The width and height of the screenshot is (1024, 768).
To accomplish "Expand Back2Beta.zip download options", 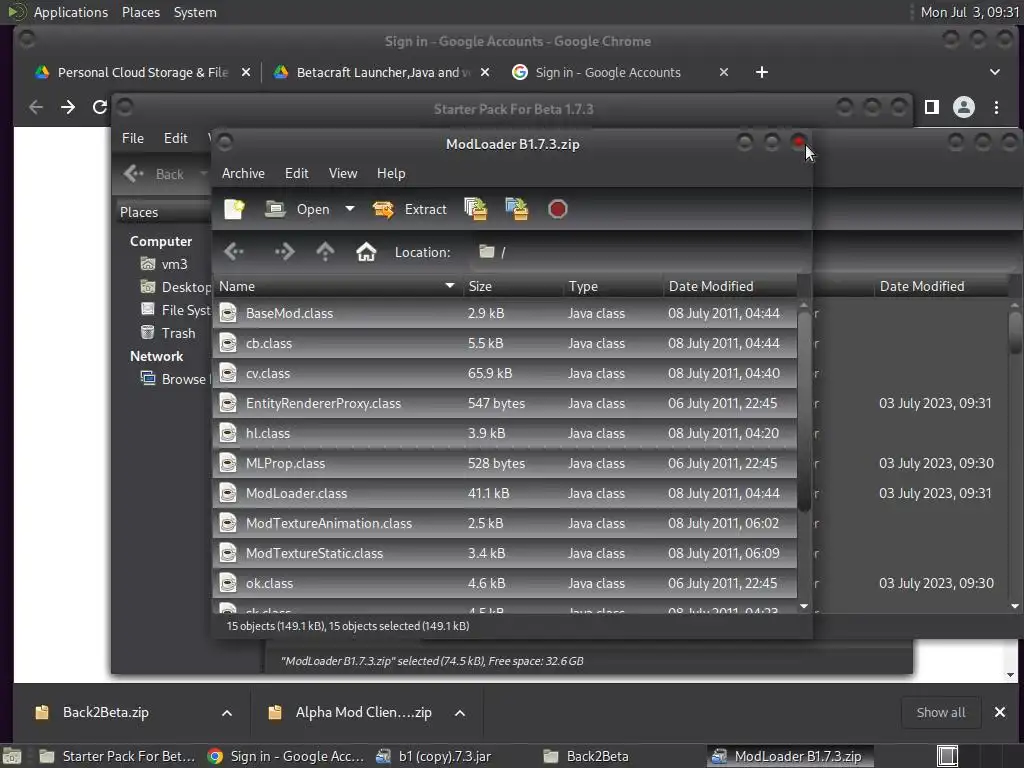I will click(227, 713).
